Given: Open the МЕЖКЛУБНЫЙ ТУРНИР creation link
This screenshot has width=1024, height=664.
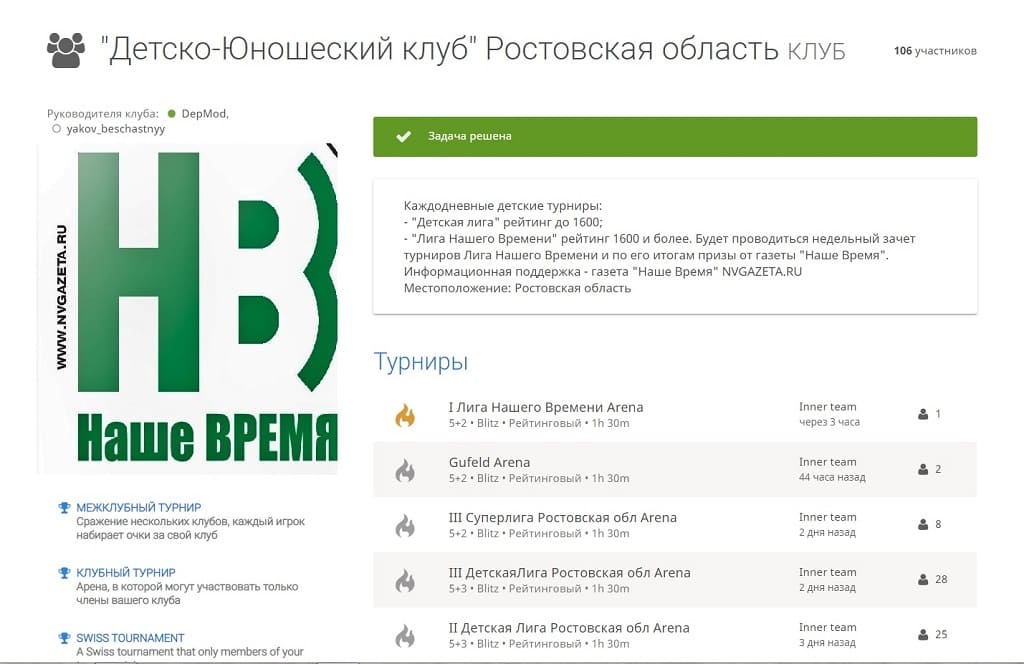Looking at the screenshot, I should pos(138,507).
